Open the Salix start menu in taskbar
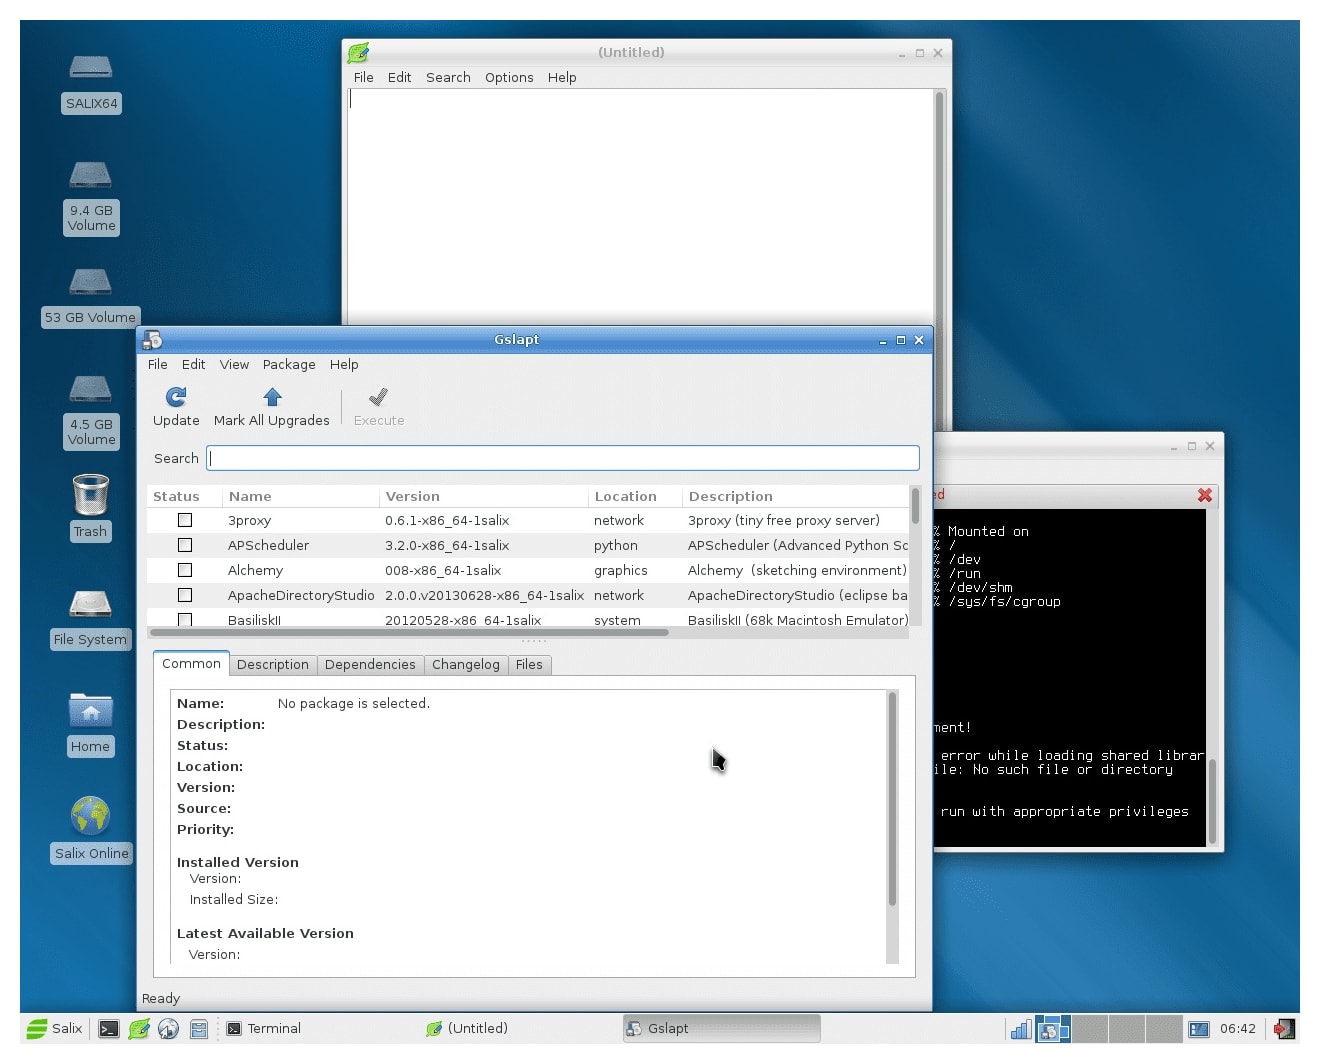 [x=55, y=1028]
